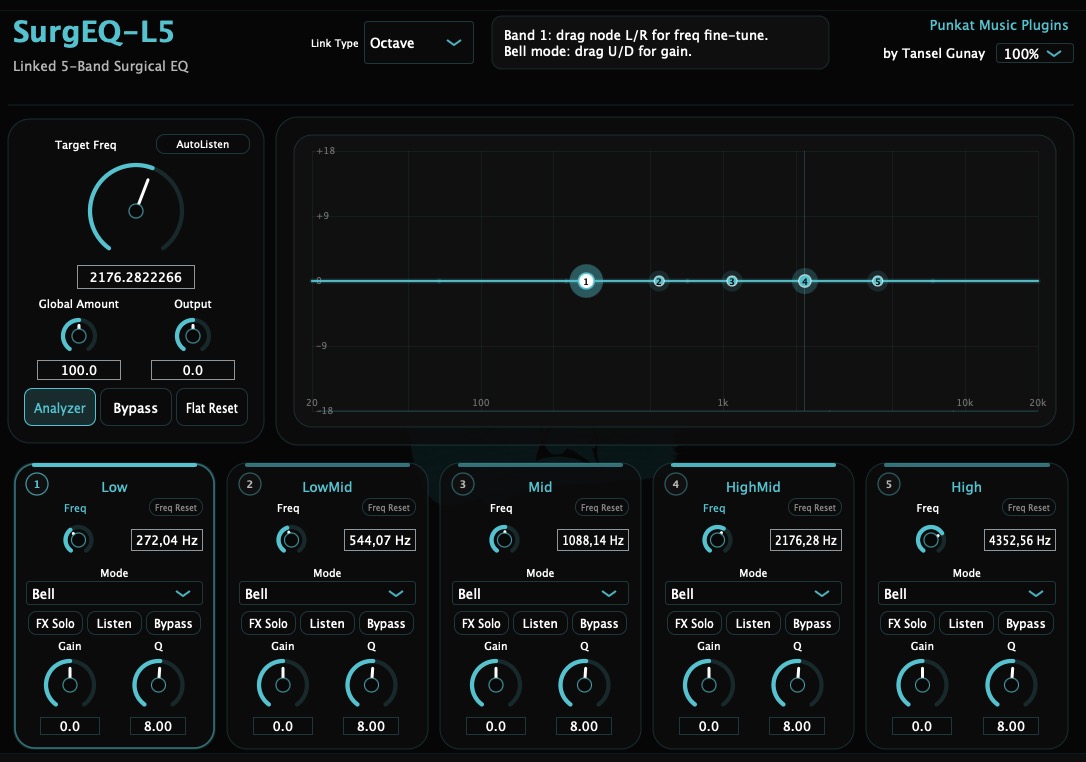Image resolution: width=1086 pixels, height=762 pixels.
Task: Click the band 2 number badge
Action: pyautogui.click(x=250, y=484)
